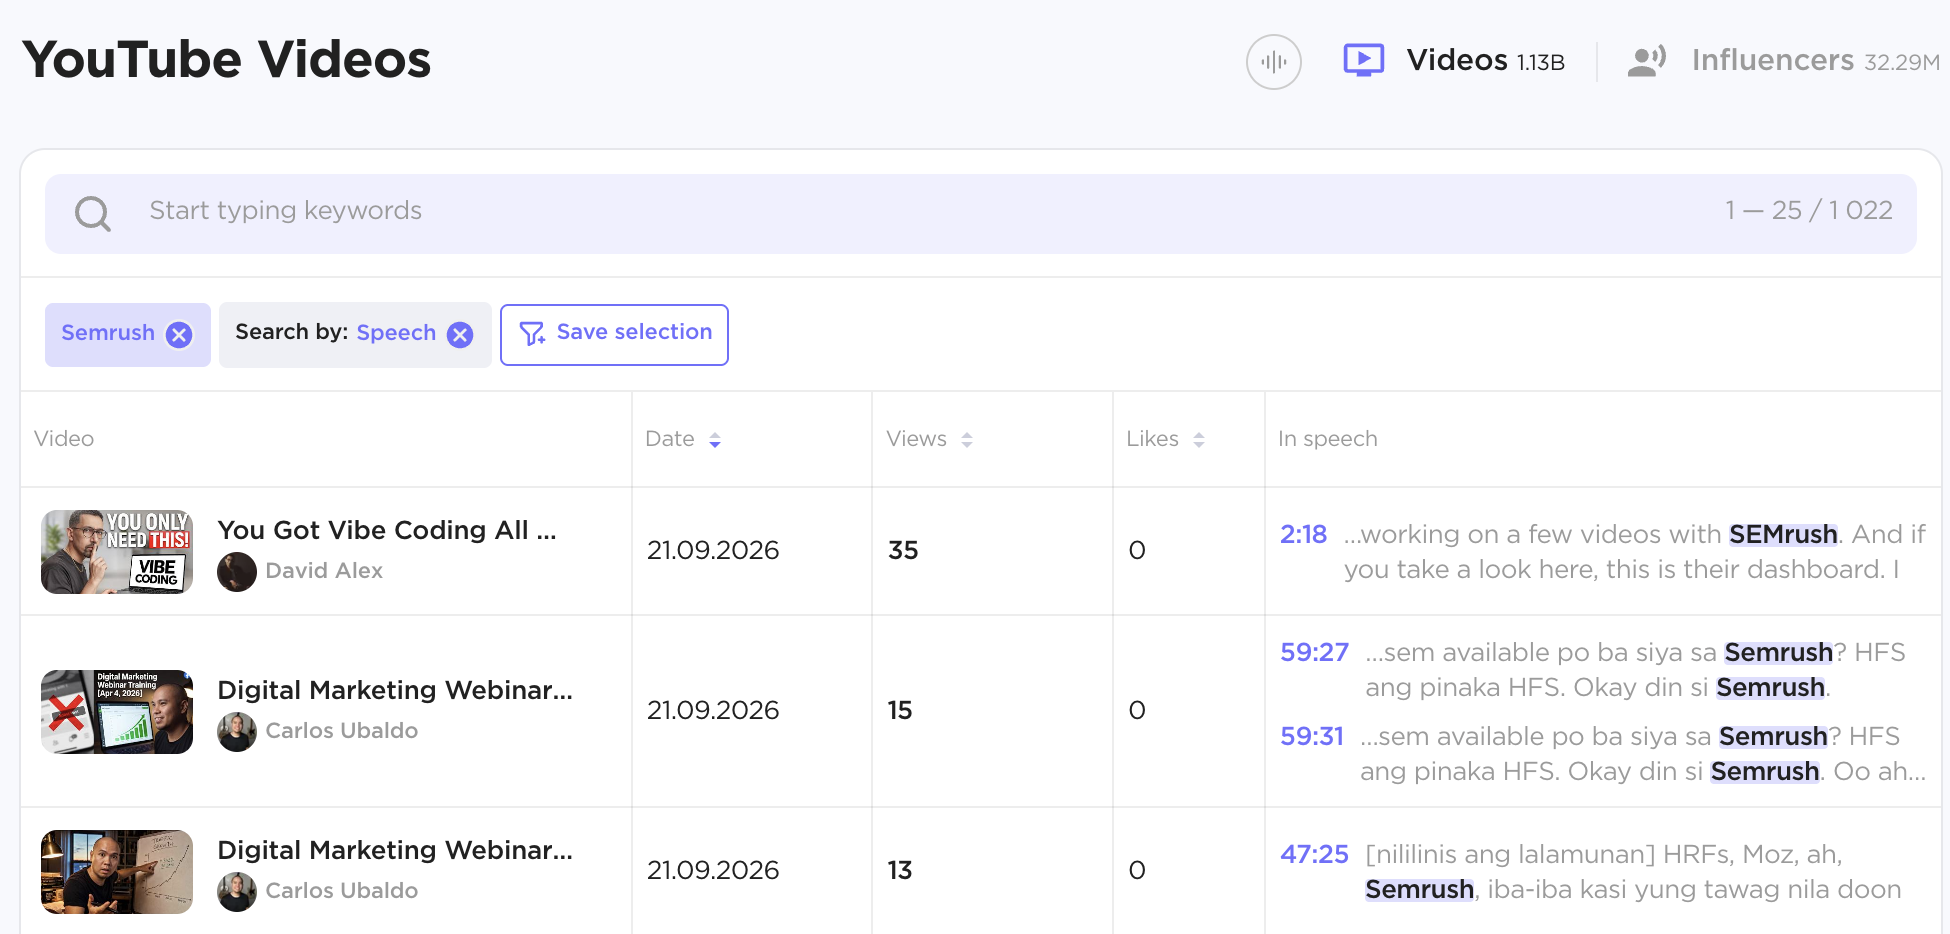Open the Vibe Coding video thumbnail

pos(117,552)
